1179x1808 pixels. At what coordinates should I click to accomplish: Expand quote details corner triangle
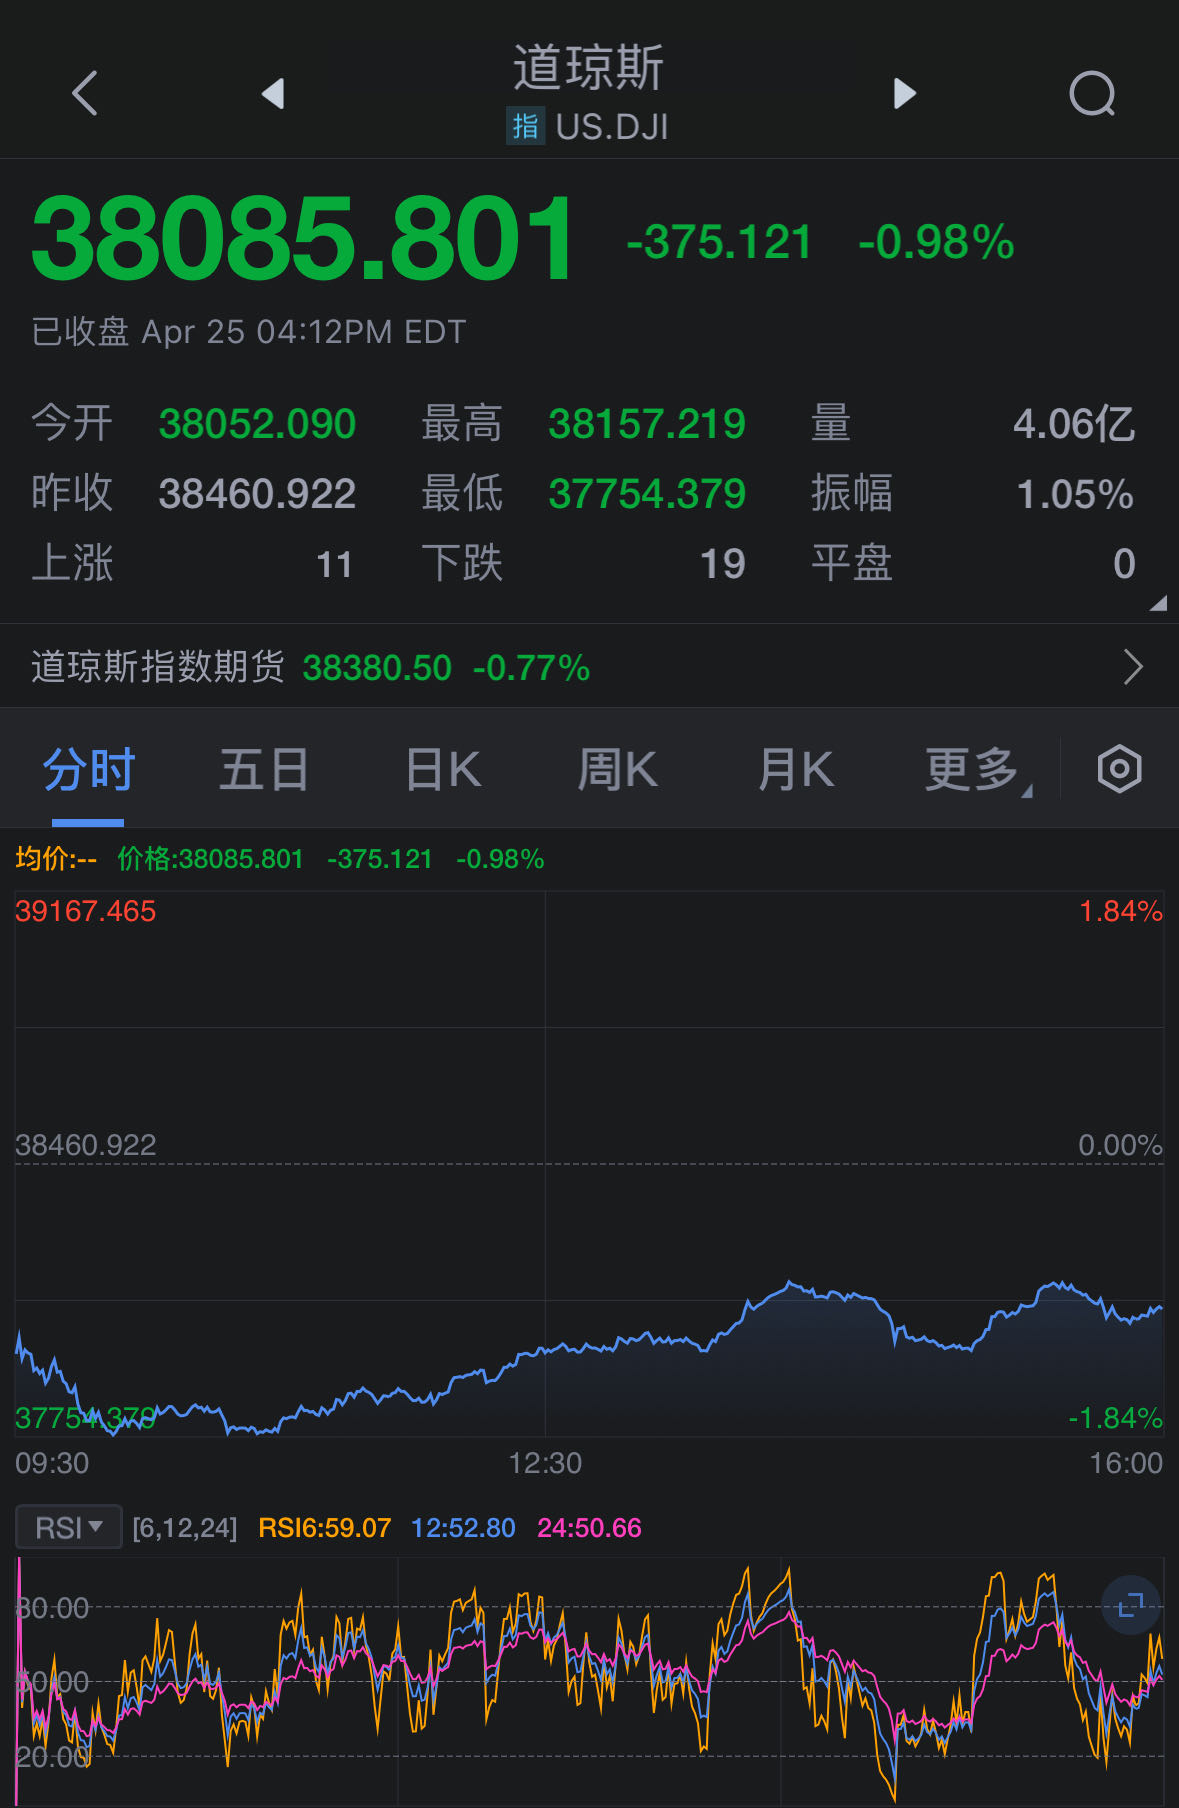click(1158, 603)
